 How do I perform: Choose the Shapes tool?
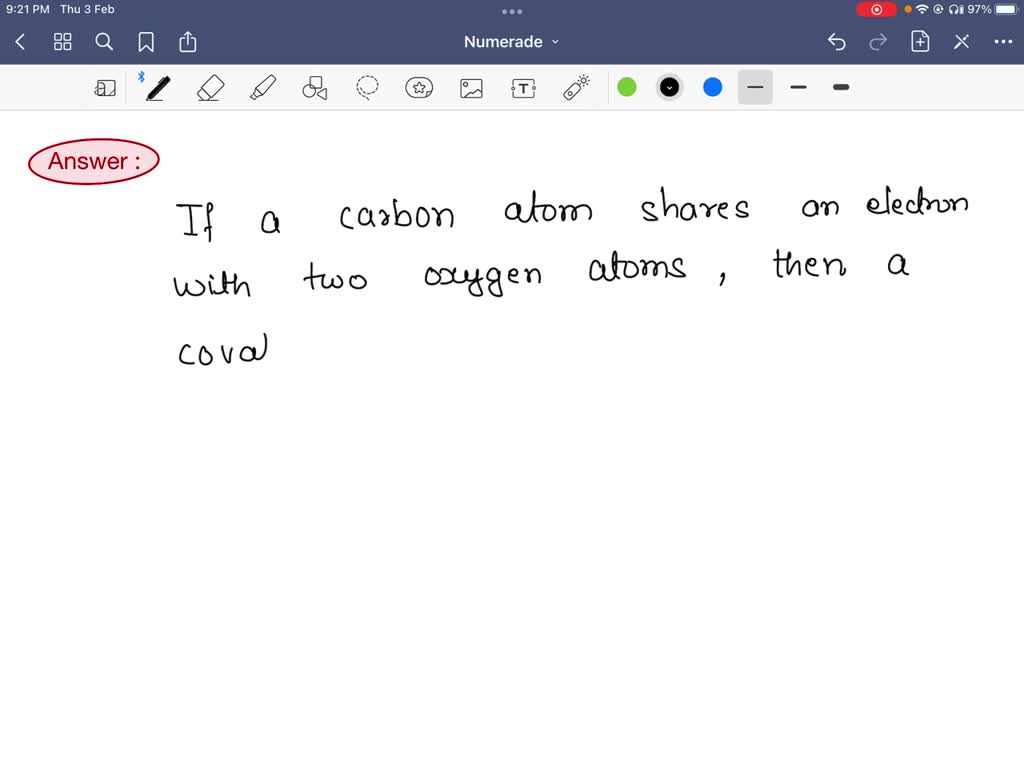click(315, 88)
